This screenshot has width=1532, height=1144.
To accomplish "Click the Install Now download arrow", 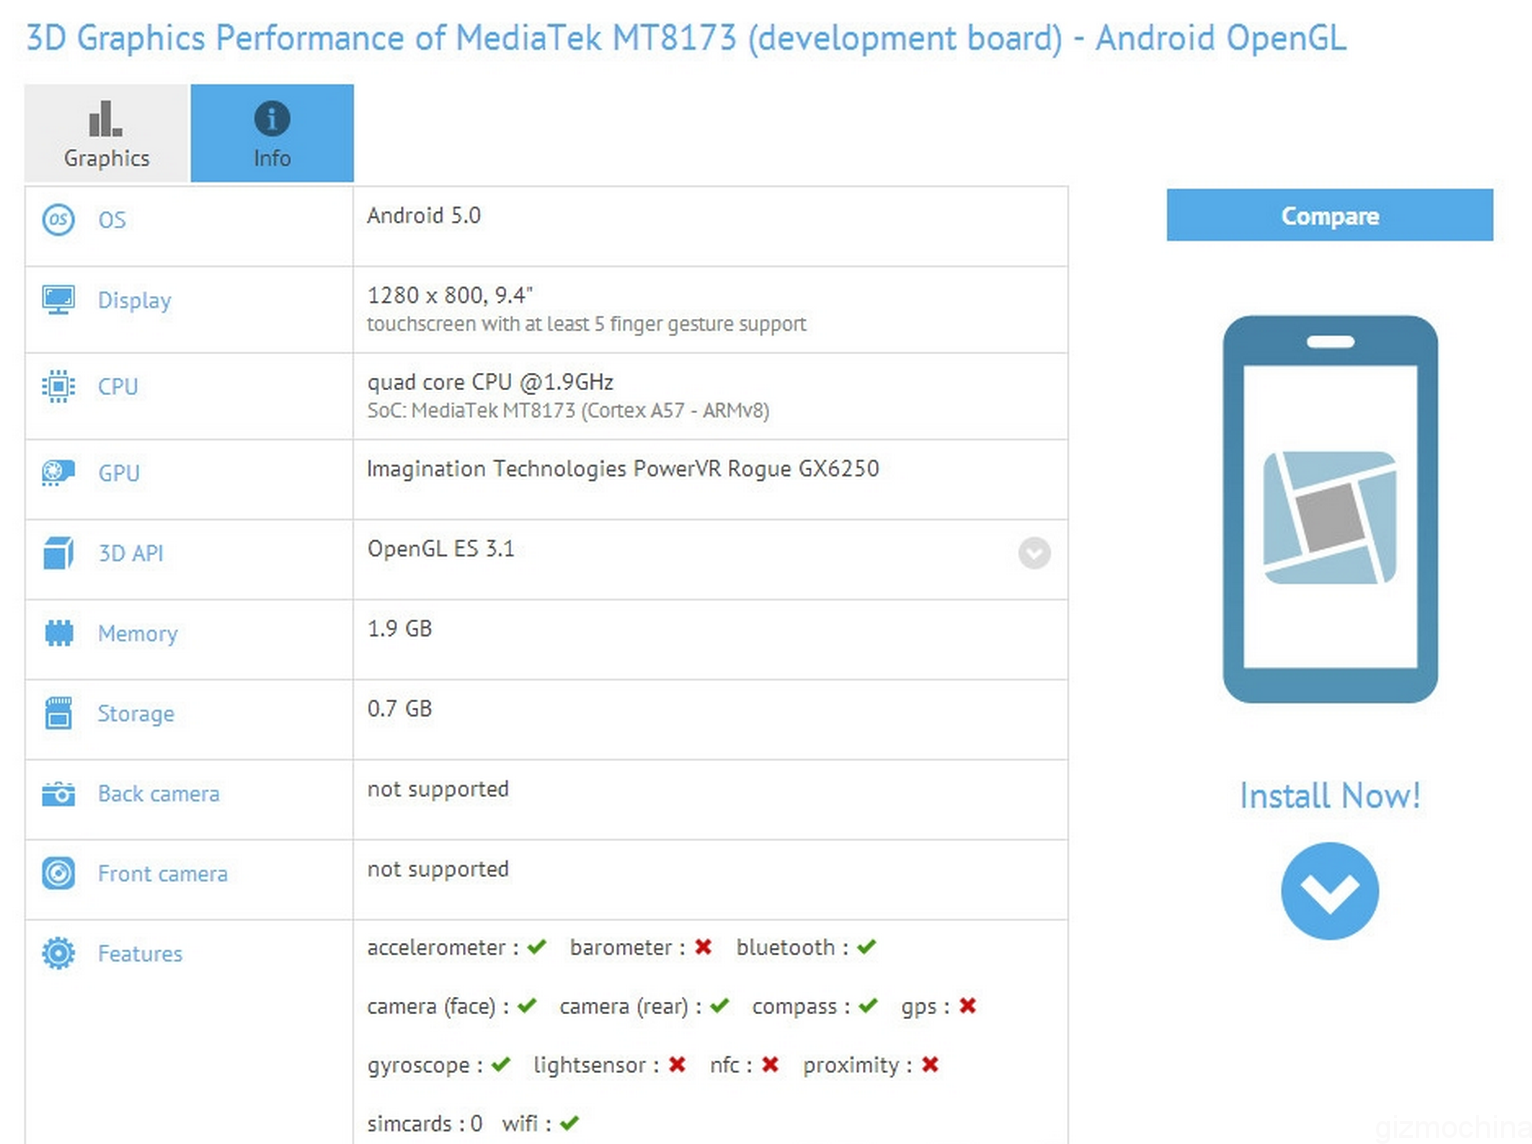I will pyautogui.click(x=1329, y=891).
